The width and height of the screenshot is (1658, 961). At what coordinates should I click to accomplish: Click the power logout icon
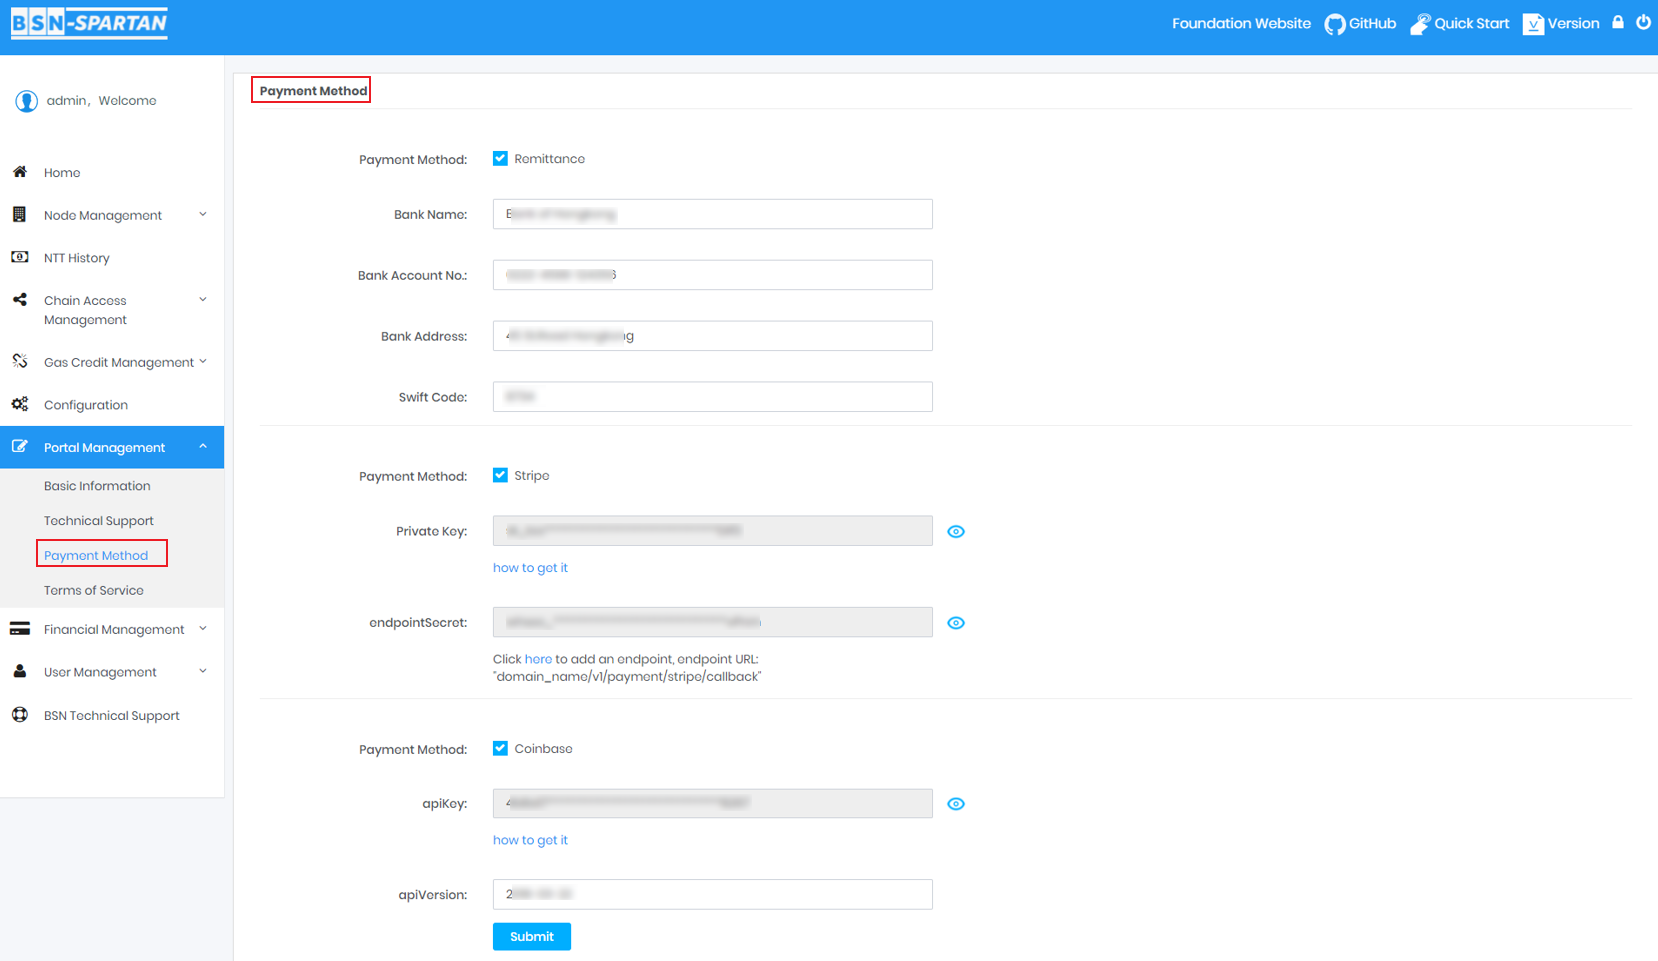click(x=1643, y=21)
